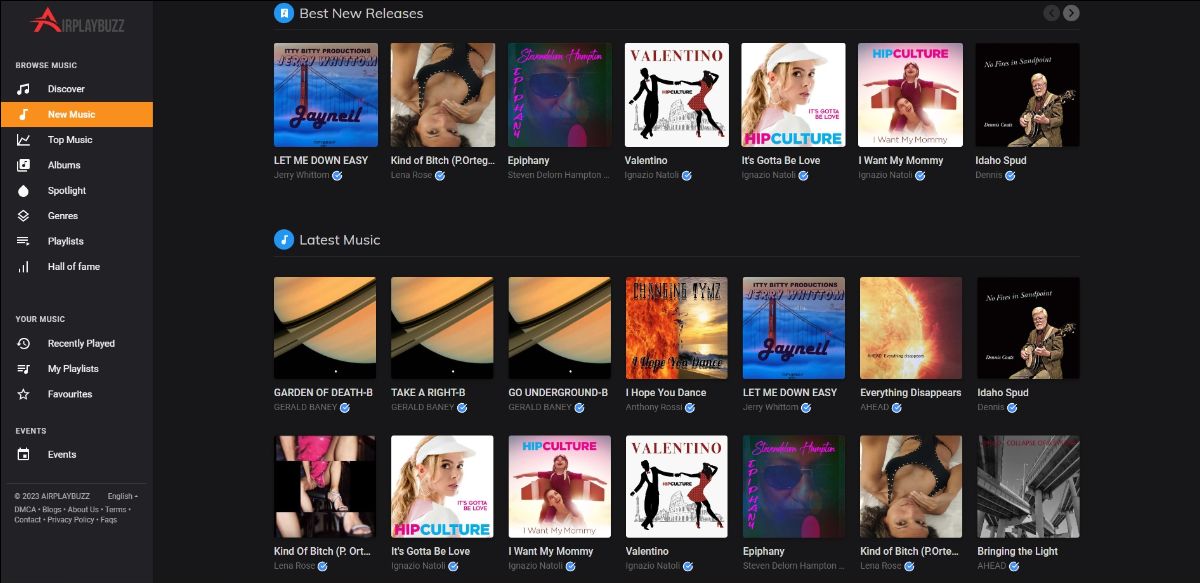Image resolution: width=1200 pixels, height=583 pixels.
Task: Click the My Playlists icon
Action: tap(24, 369)
